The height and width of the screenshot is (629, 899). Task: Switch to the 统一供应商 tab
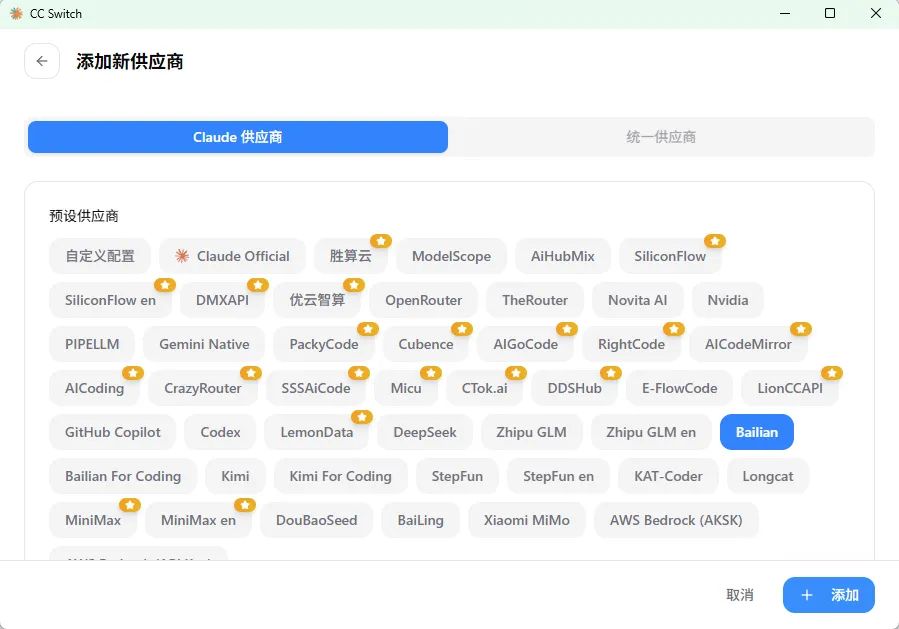click(661, 137)
